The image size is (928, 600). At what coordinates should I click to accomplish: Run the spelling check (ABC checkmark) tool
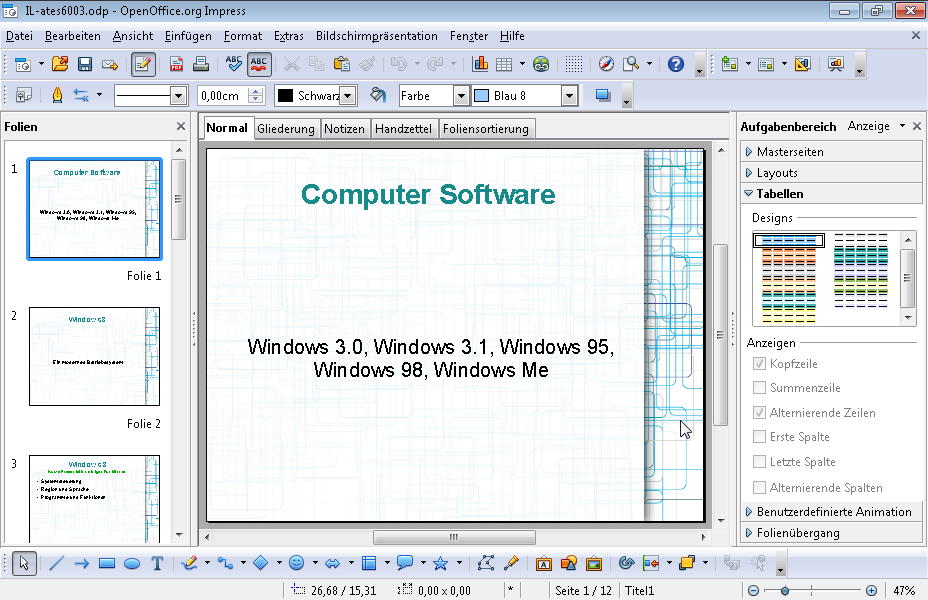[234, 64]
